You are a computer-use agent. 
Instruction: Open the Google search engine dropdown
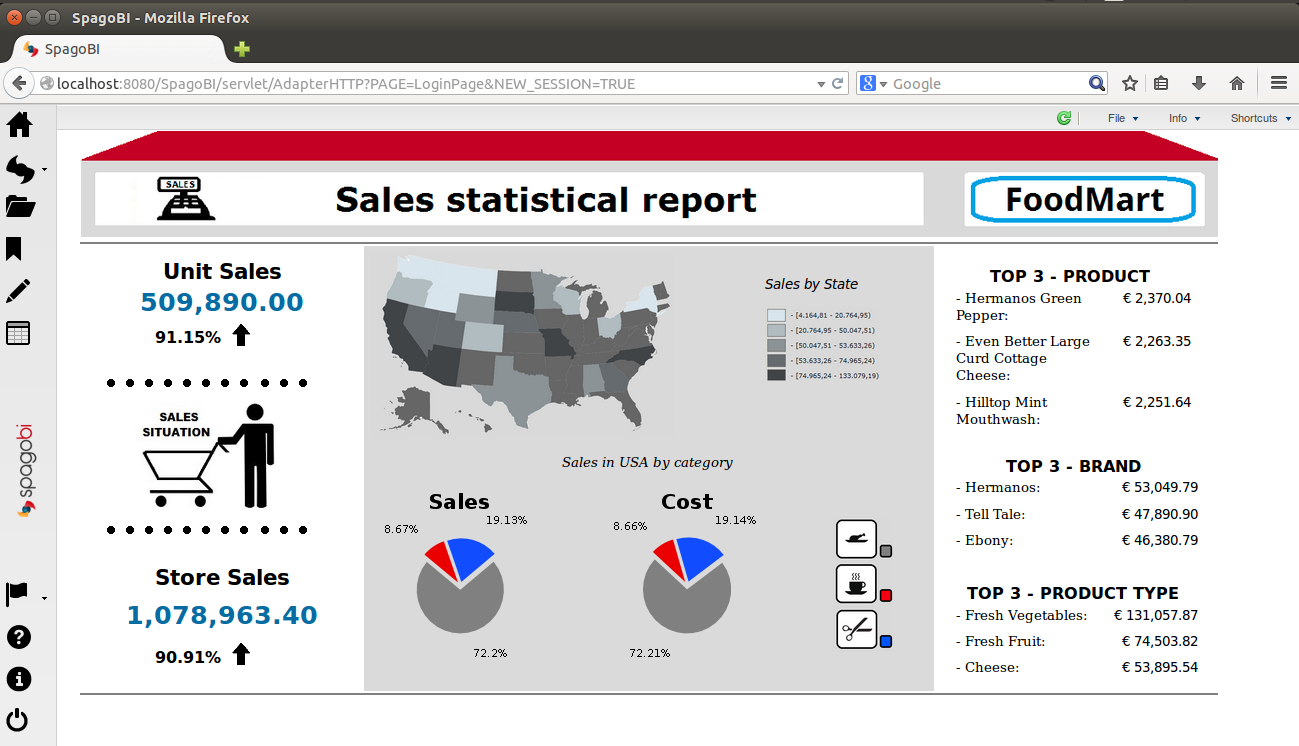(x=871, y=84)
